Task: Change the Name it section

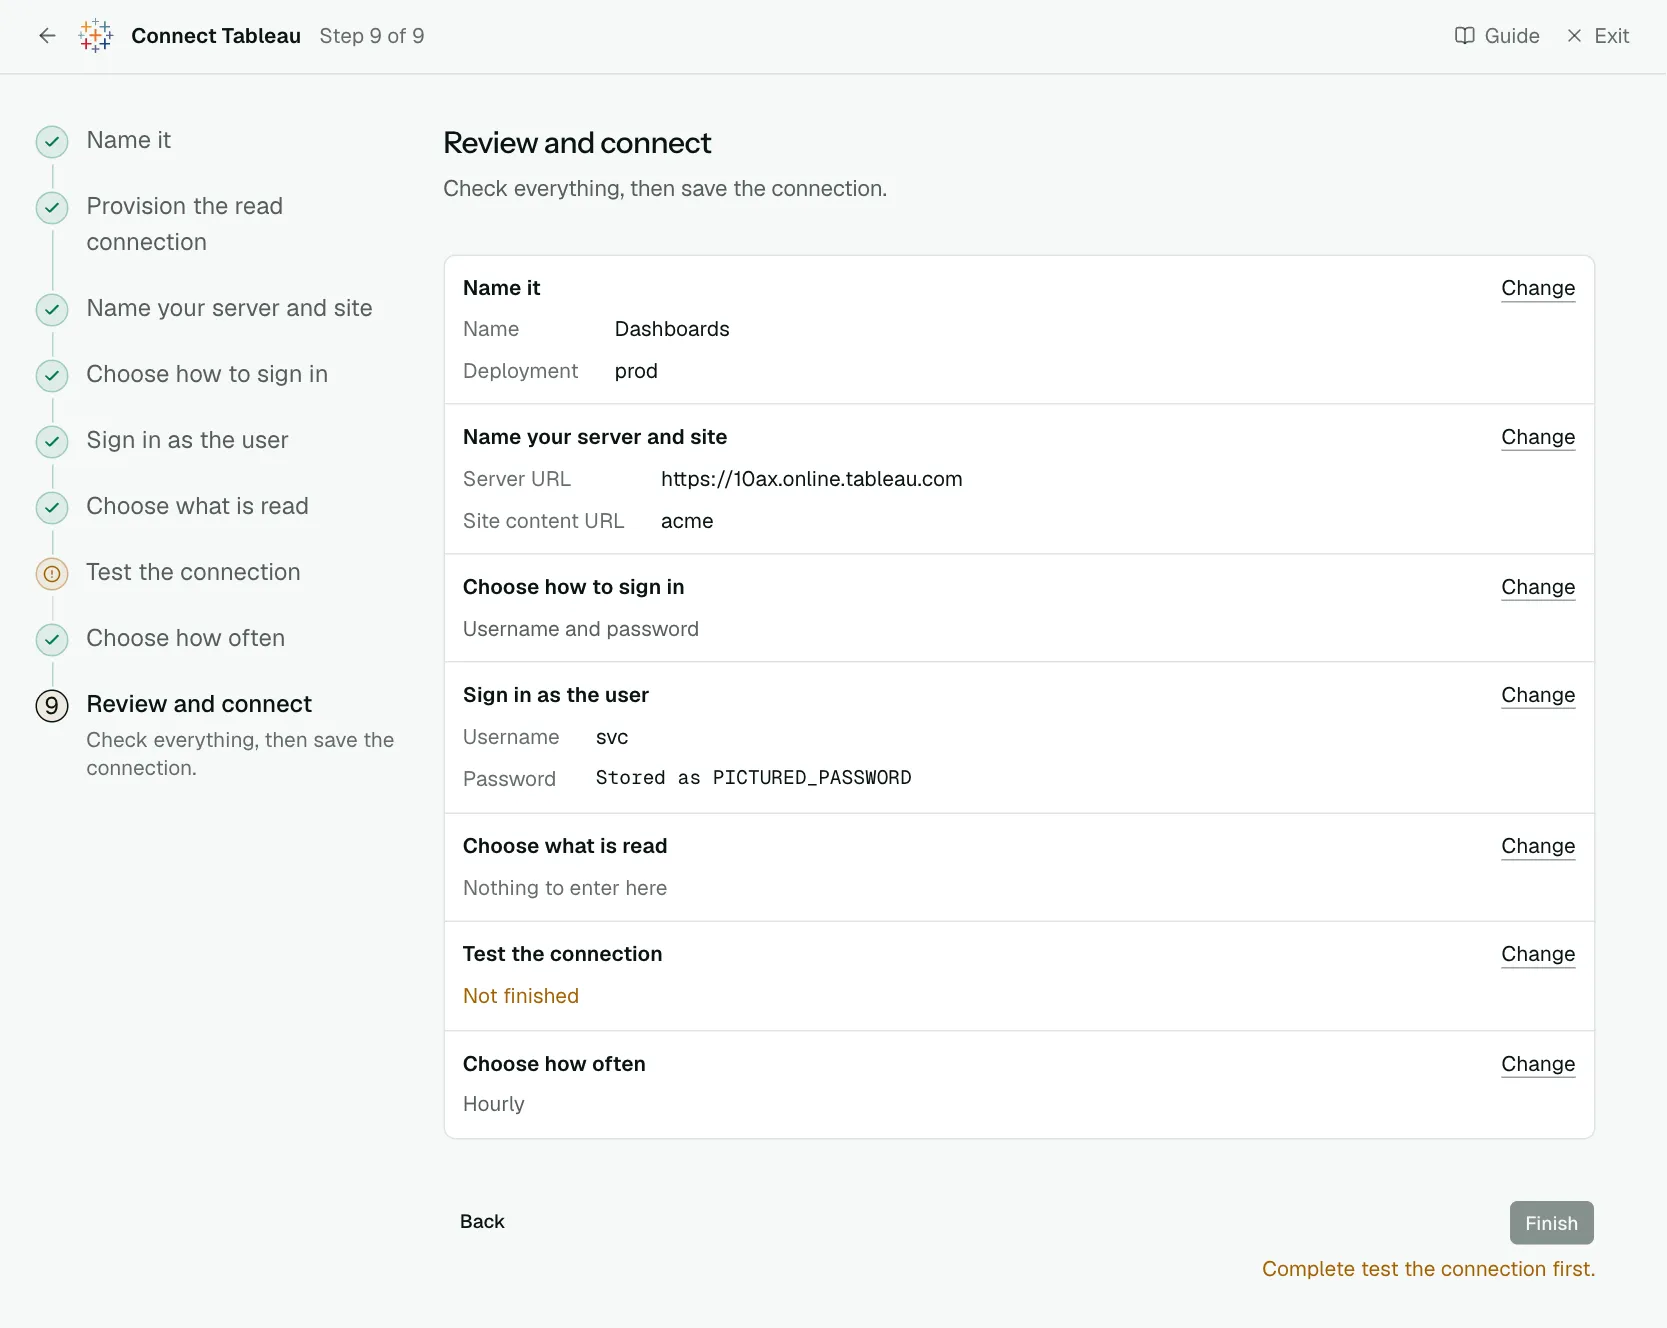Action: [x=1538, y=288]
